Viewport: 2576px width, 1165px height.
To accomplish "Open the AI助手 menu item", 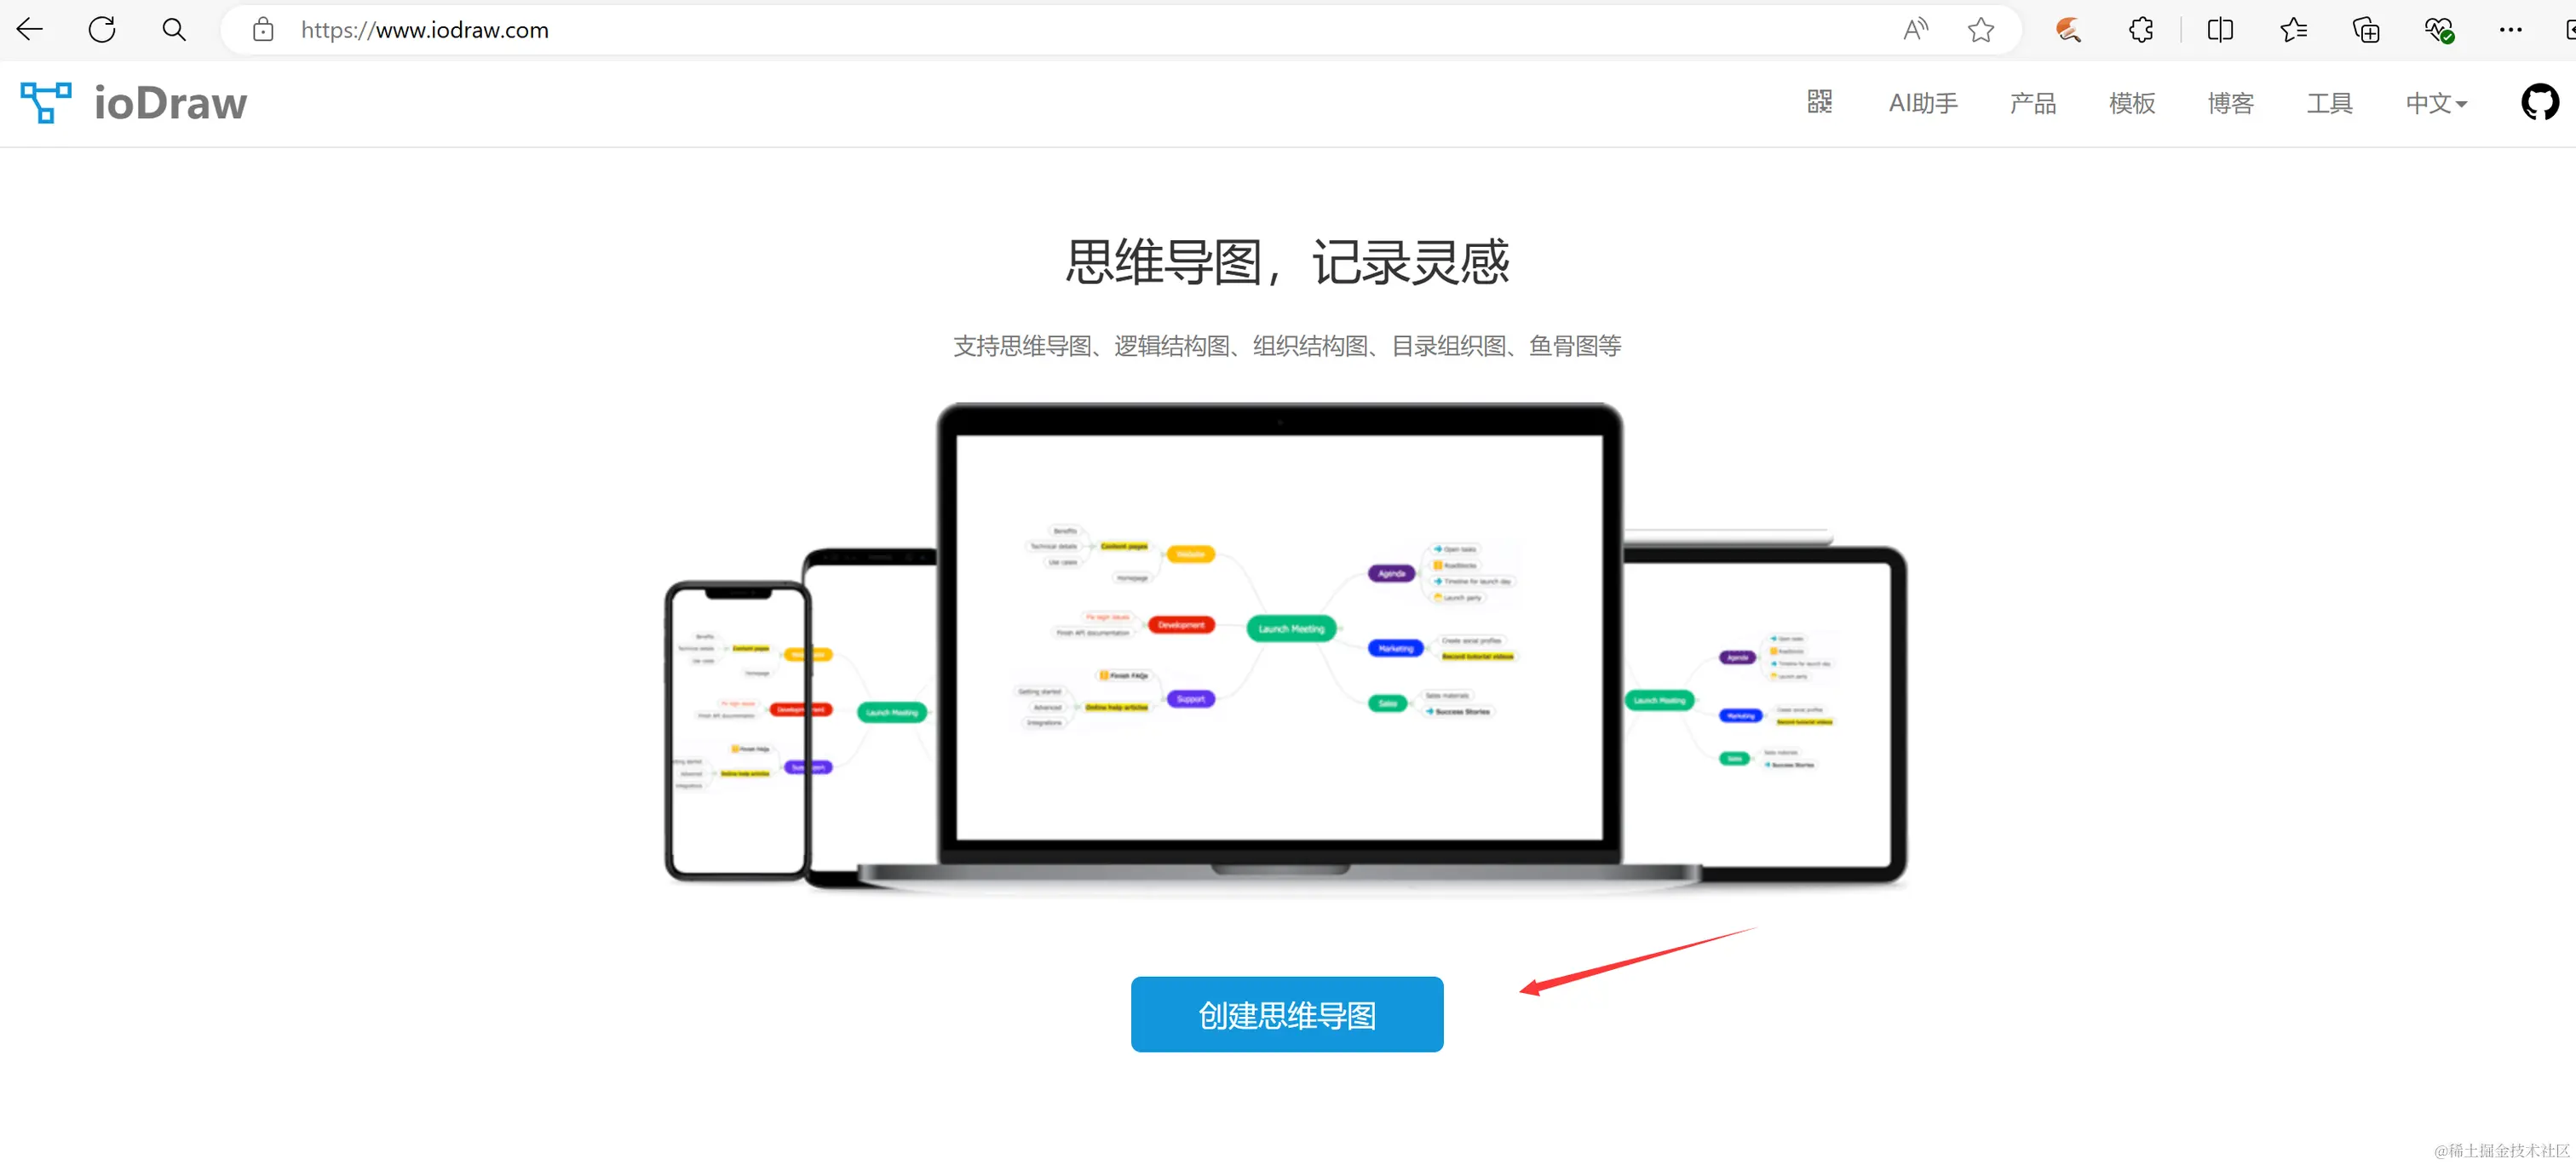I will [1922, 103].
